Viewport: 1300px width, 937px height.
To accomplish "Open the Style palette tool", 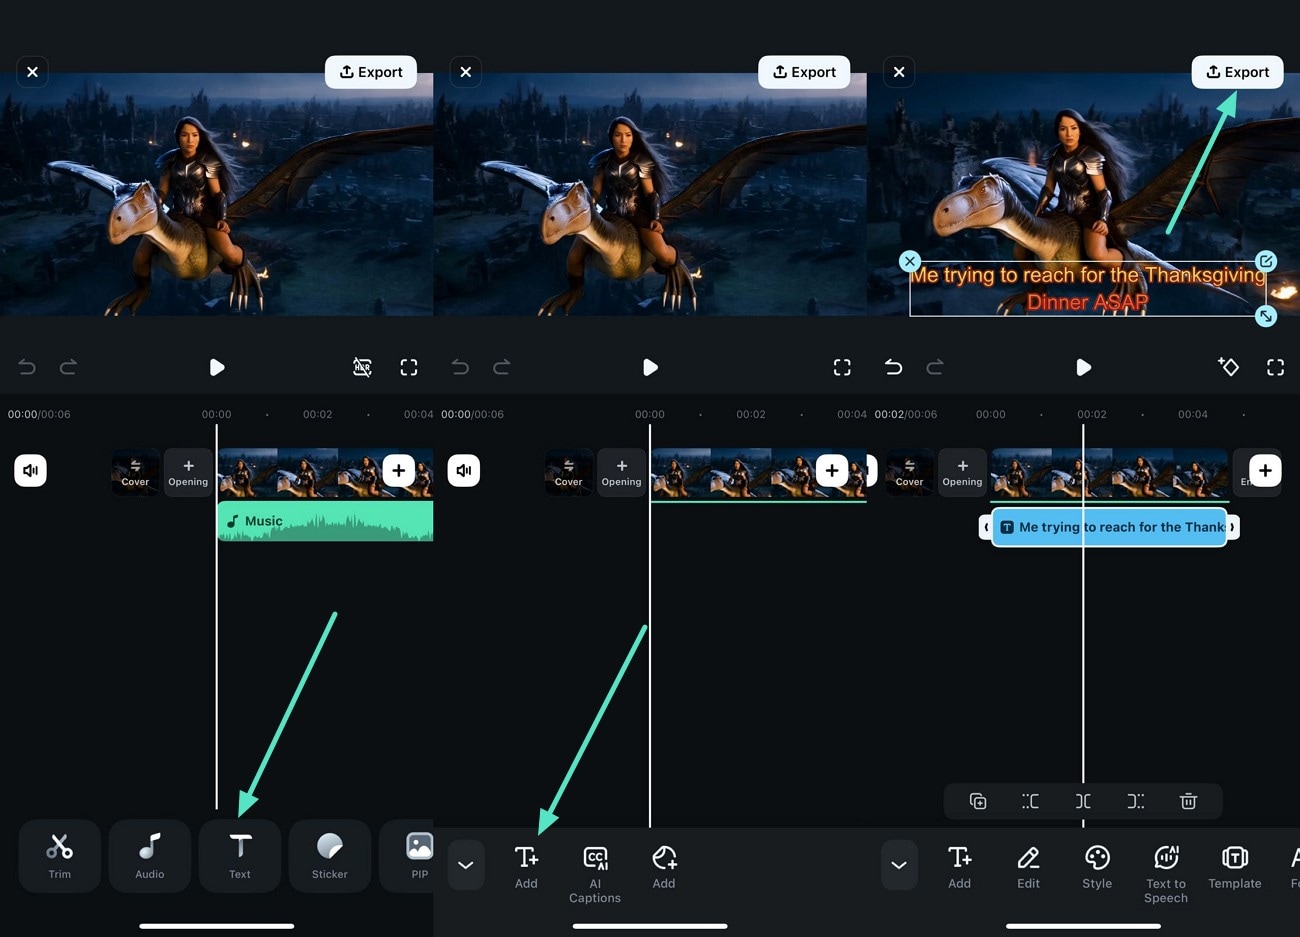I will coord(1097,866).
